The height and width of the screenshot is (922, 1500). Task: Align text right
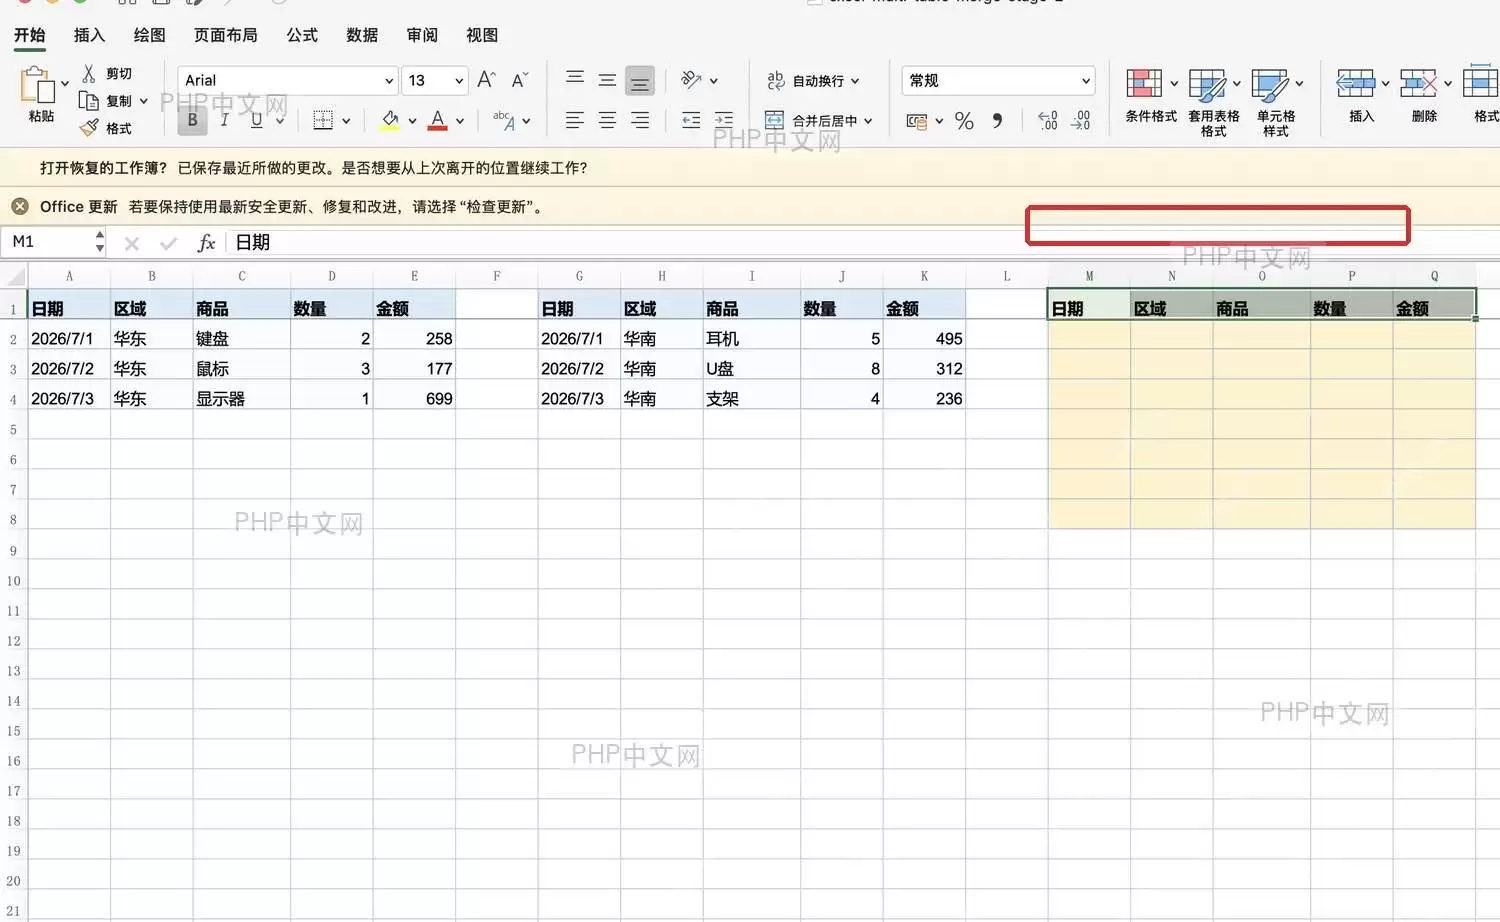[x=640, y=120]
